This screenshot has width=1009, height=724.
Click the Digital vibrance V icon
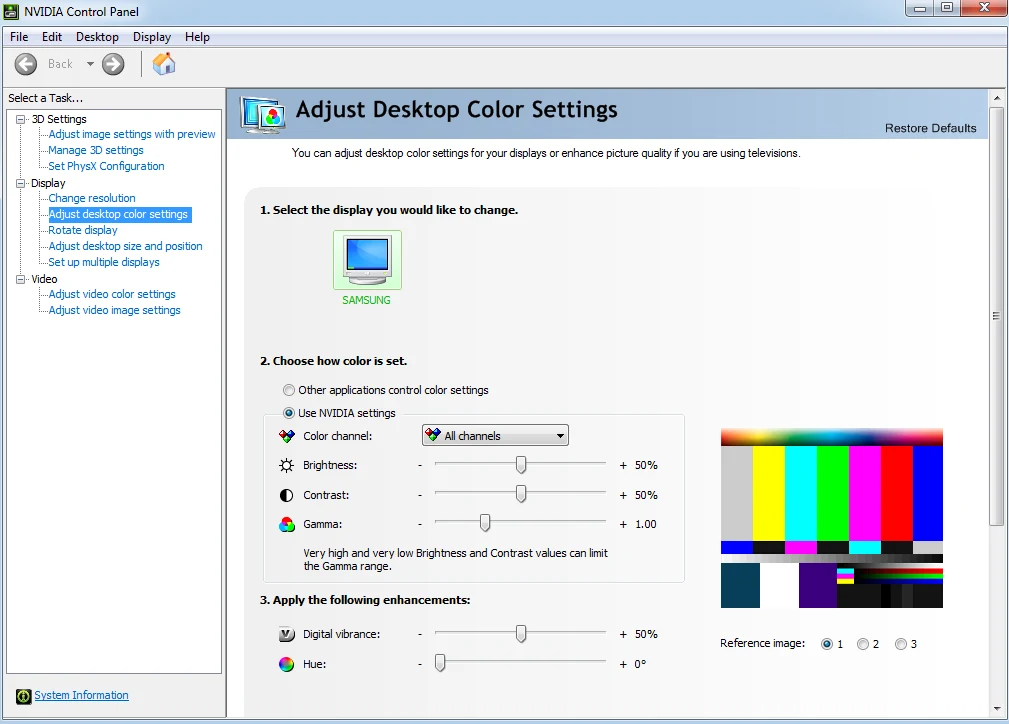[x=286, y=635]
